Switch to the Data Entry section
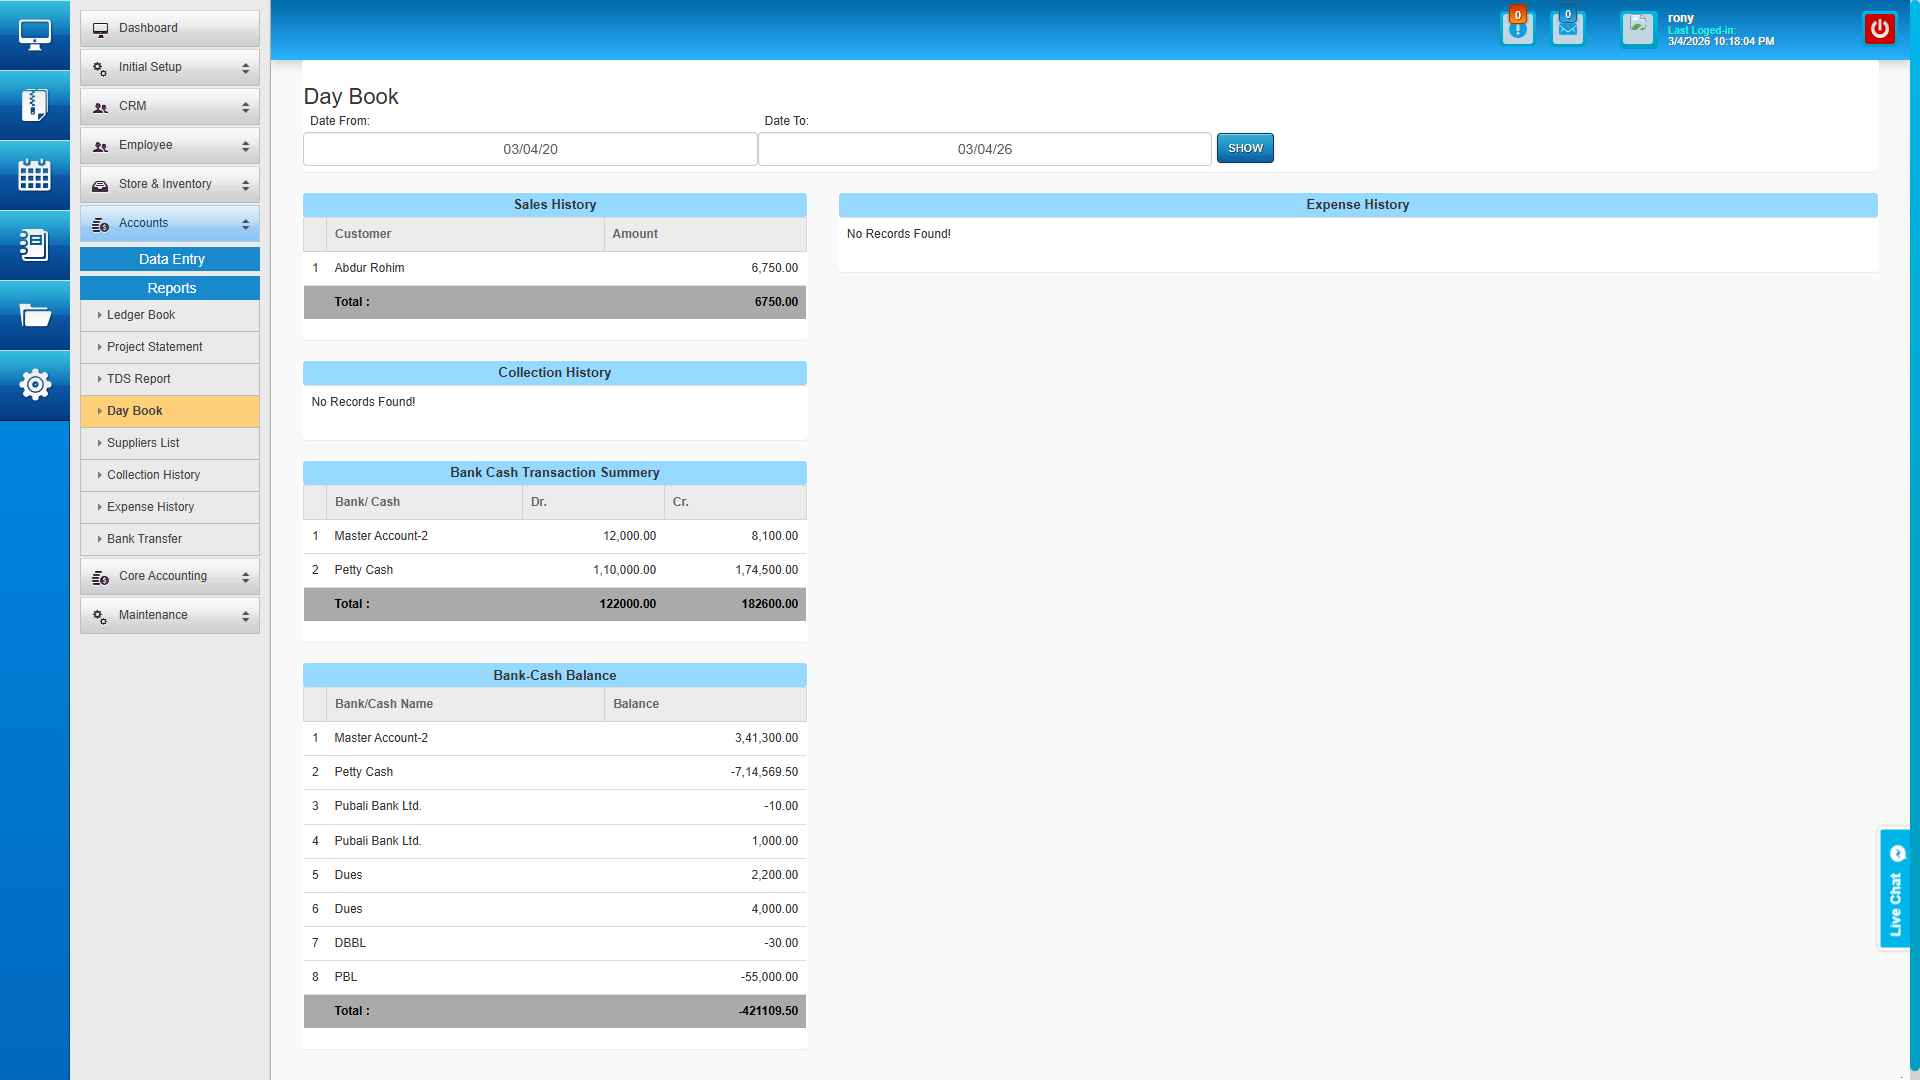The width and height of the screenshot is (1920, 1080). (170, 259)
